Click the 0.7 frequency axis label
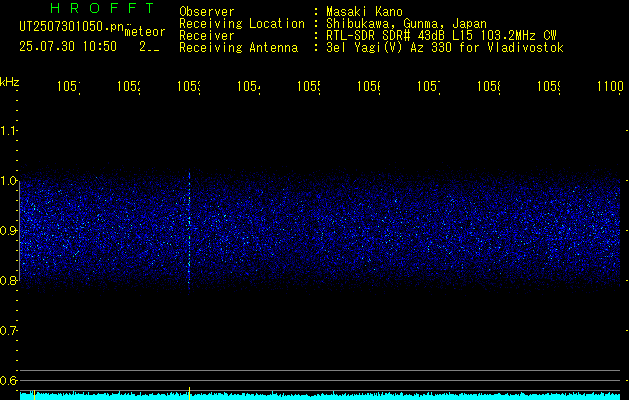This screenshot has width=629, height=400. pos(8,331)
